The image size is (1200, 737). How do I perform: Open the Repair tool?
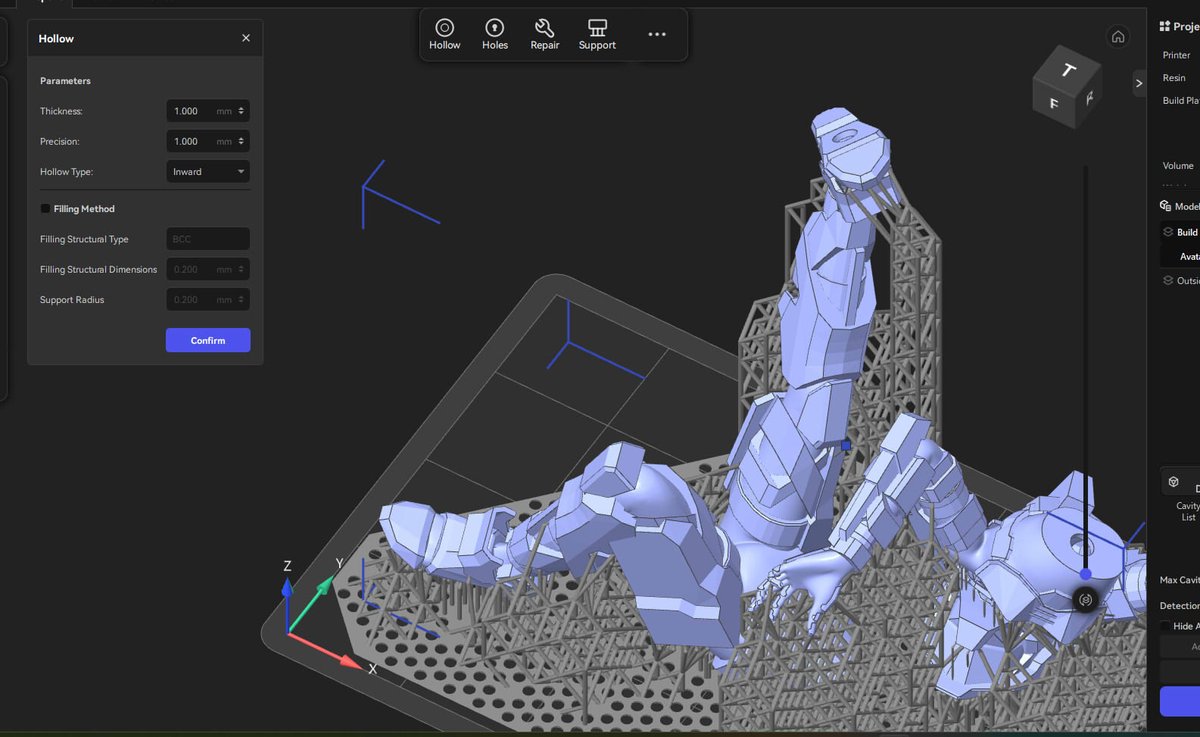544,34
